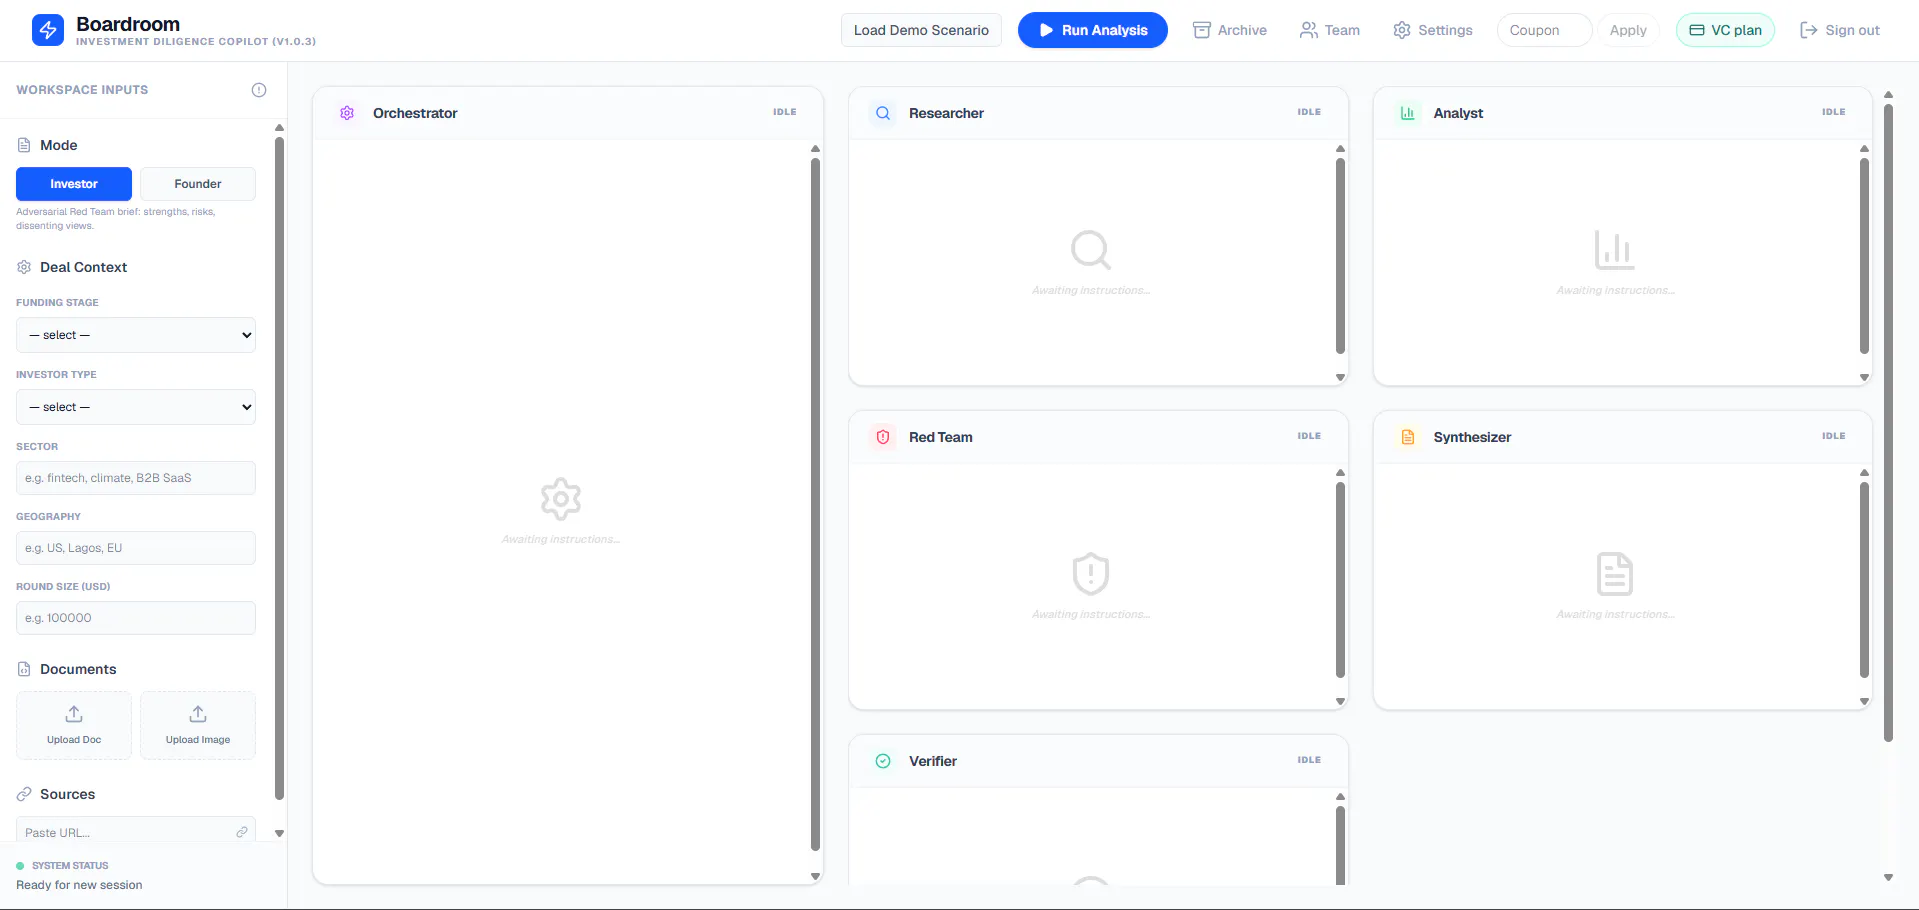Click the large gear placeholder in Orchestrator panel
This screenshot has width=1919, height=910.
click(x=561, y=498)
